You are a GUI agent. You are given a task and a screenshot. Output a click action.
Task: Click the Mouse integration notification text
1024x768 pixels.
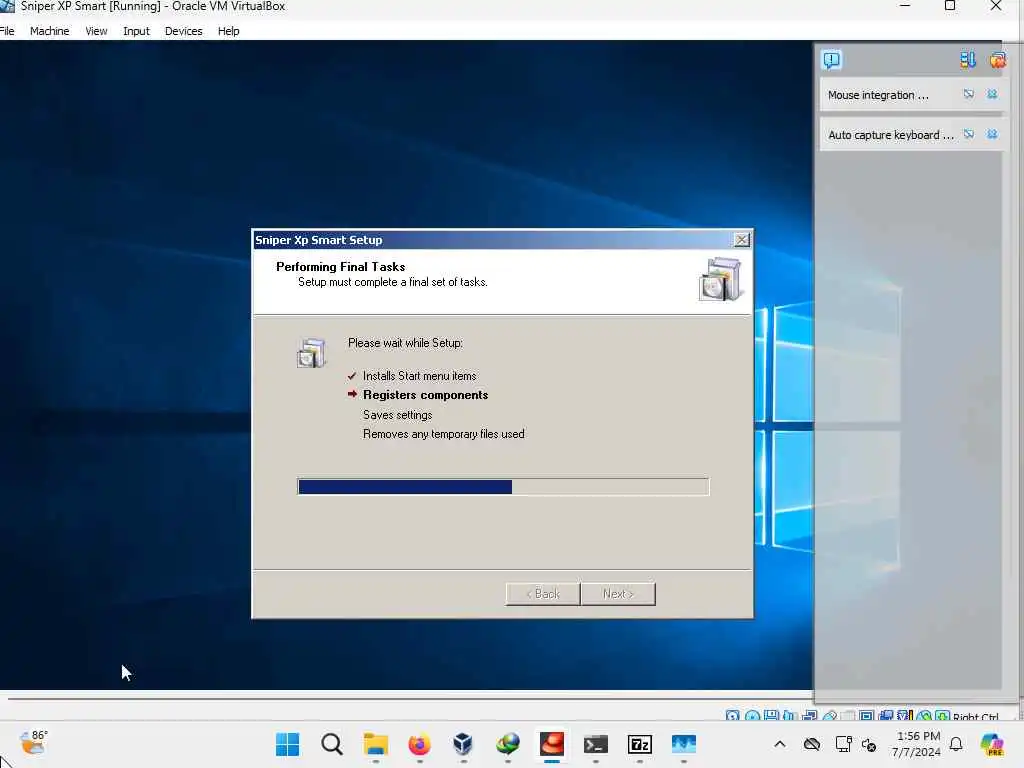tap(878, 95)
